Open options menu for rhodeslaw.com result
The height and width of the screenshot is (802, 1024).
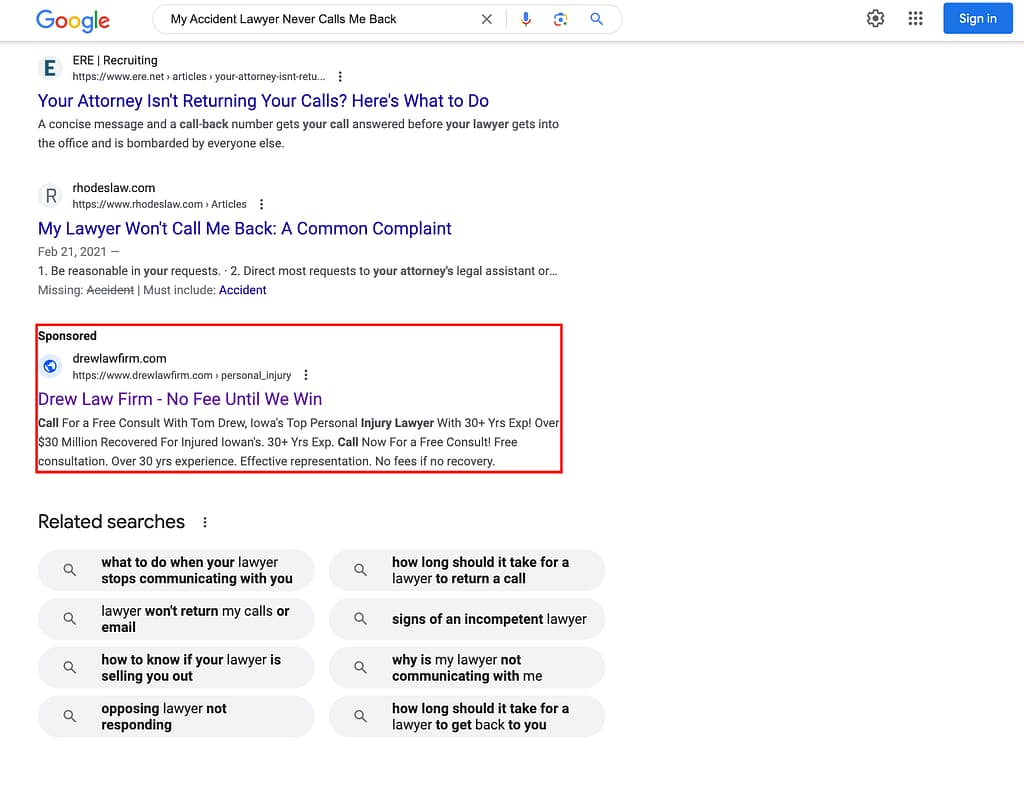[x=261, y=204]
